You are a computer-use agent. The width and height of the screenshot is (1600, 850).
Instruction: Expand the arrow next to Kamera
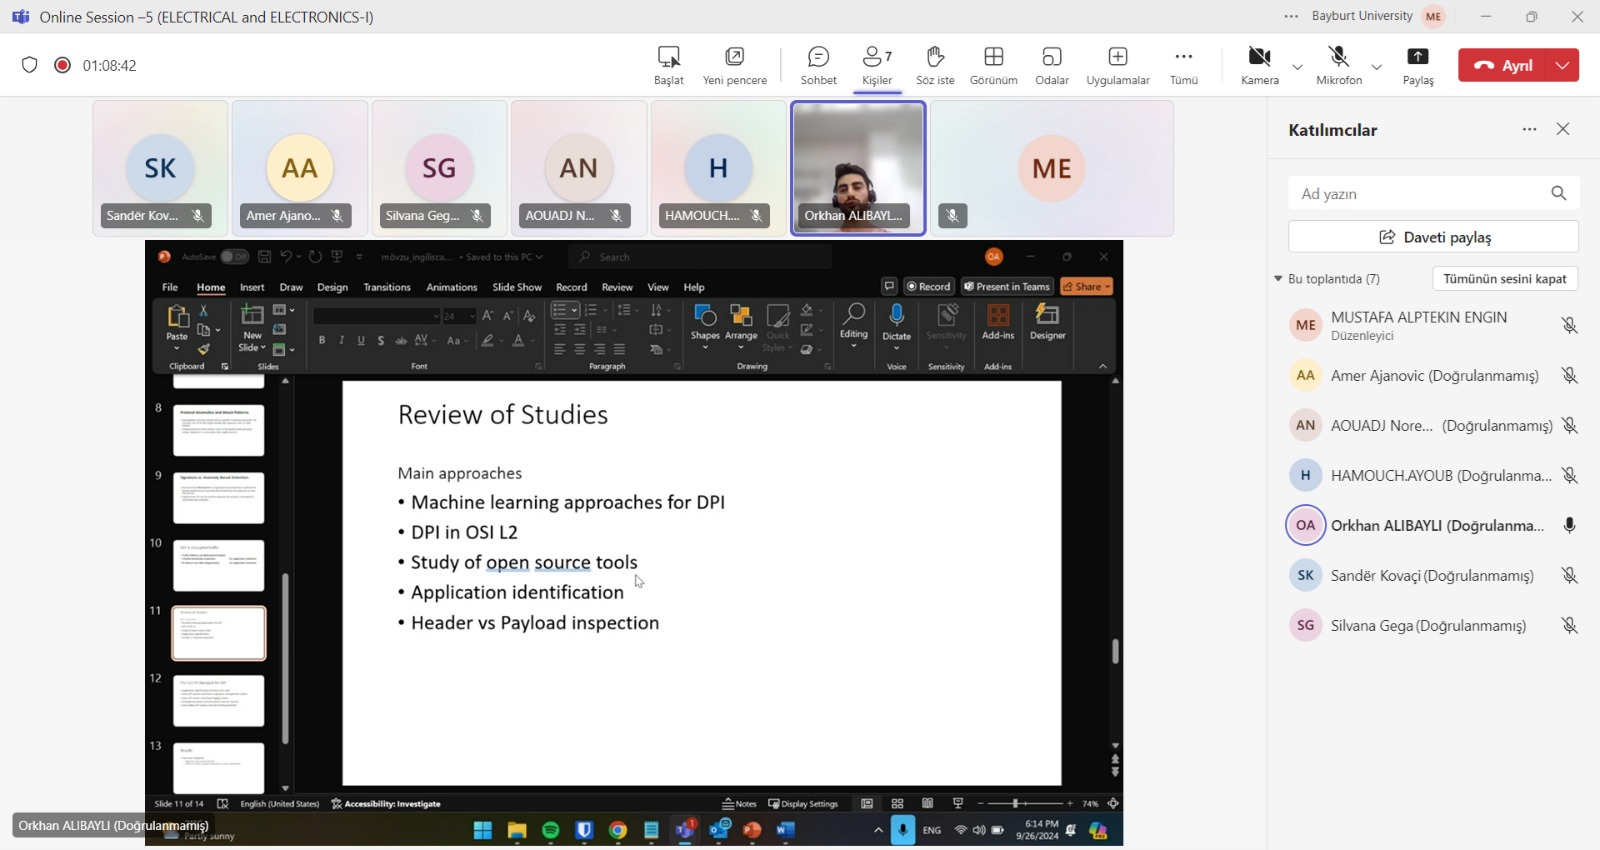point(1297,67)
